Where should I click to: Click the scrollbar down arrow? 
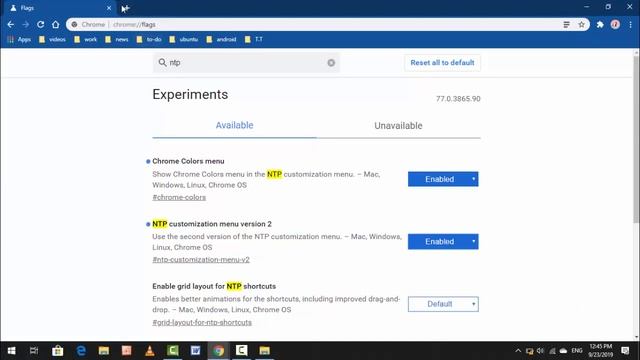[x=636, y=337]
